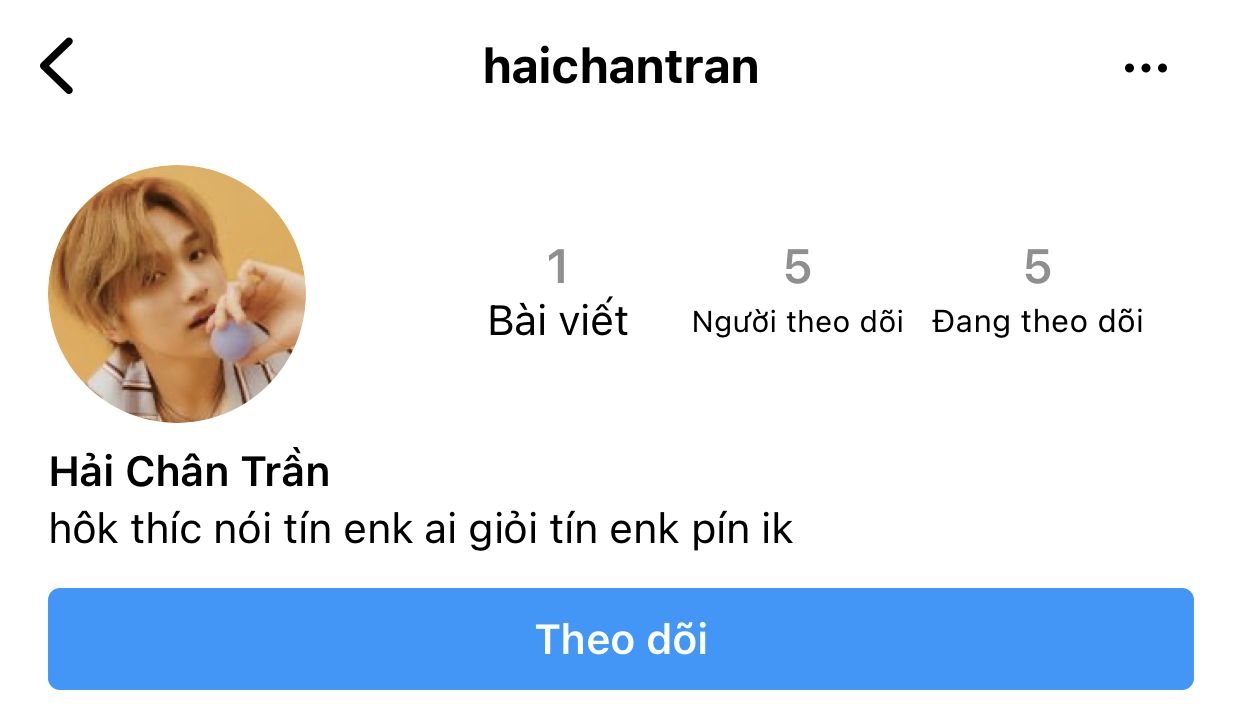Open the Đang theo dõi following list
Image resolution: width=1242 pixels, height=727 pixels.
1038,322
